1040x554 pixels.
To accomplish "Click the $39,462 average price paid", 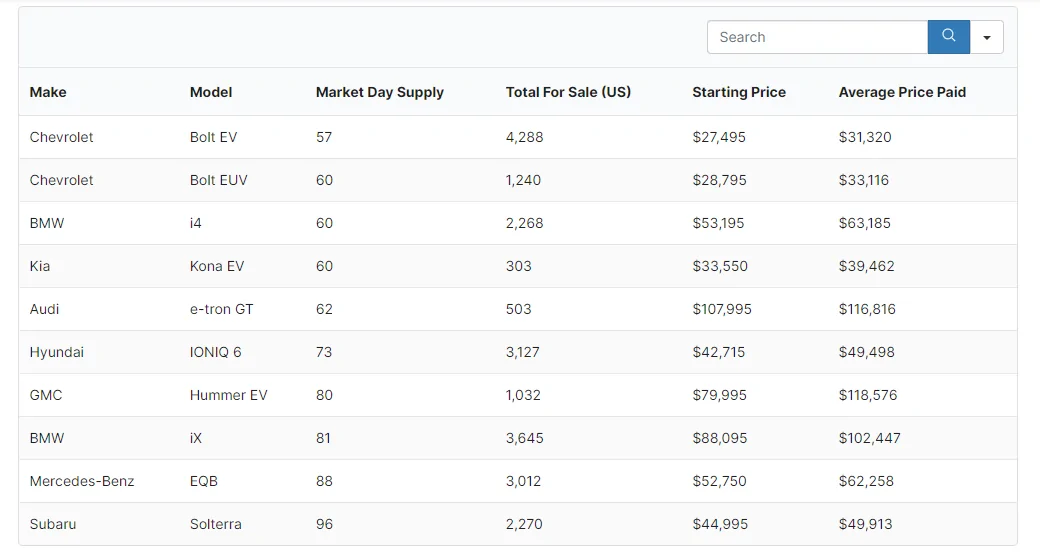I will [x=866, y=266].
